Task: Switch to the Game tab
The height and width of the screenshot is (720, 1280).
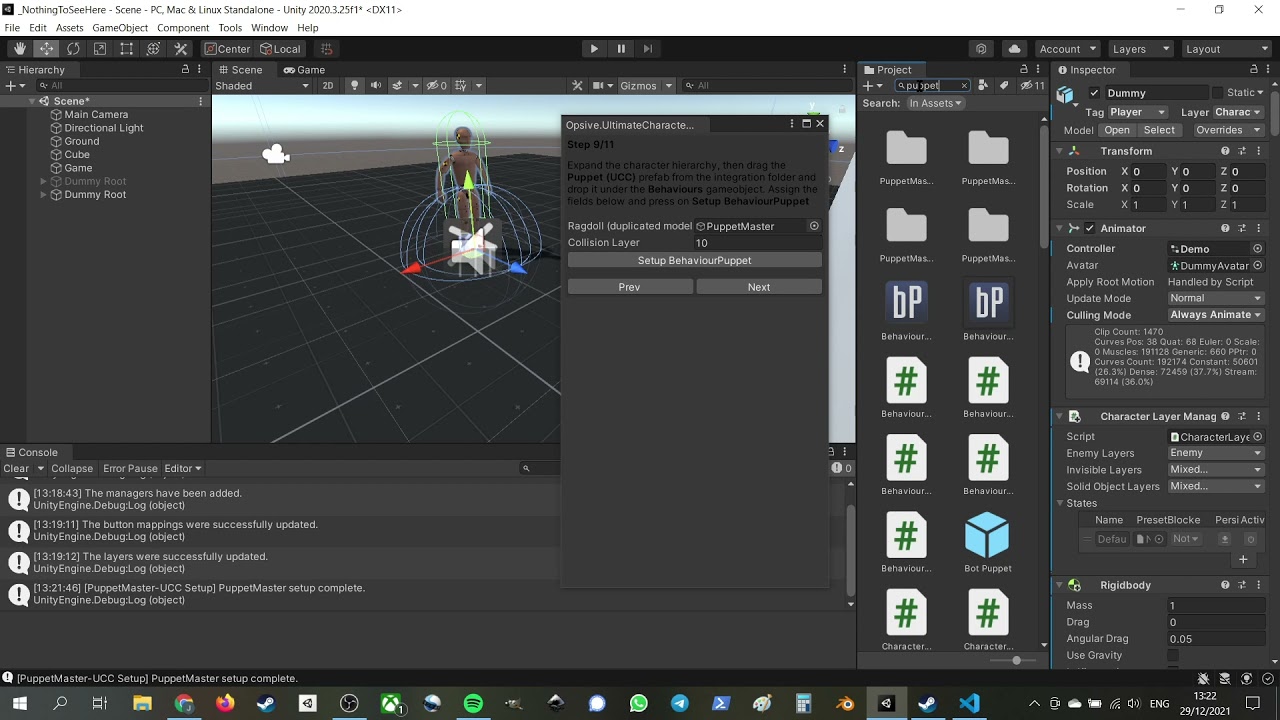Action: tap(304, 70)
